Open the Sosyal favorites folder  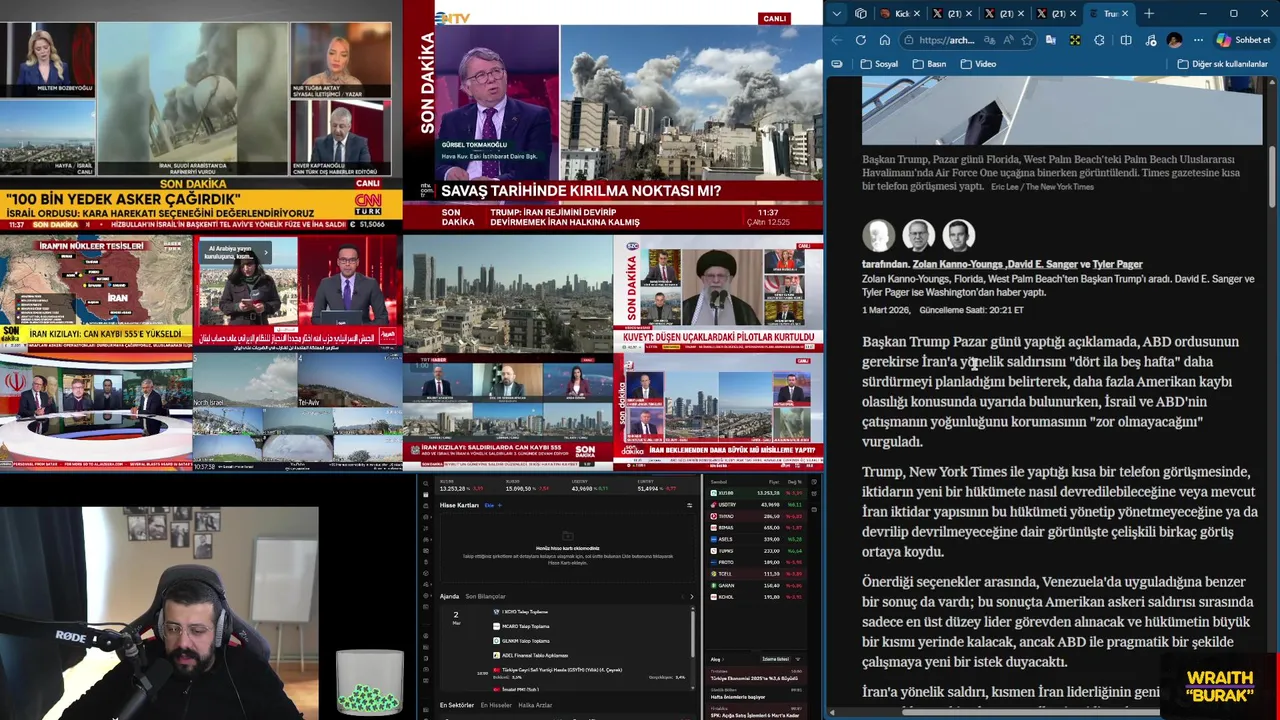(879, 64)
